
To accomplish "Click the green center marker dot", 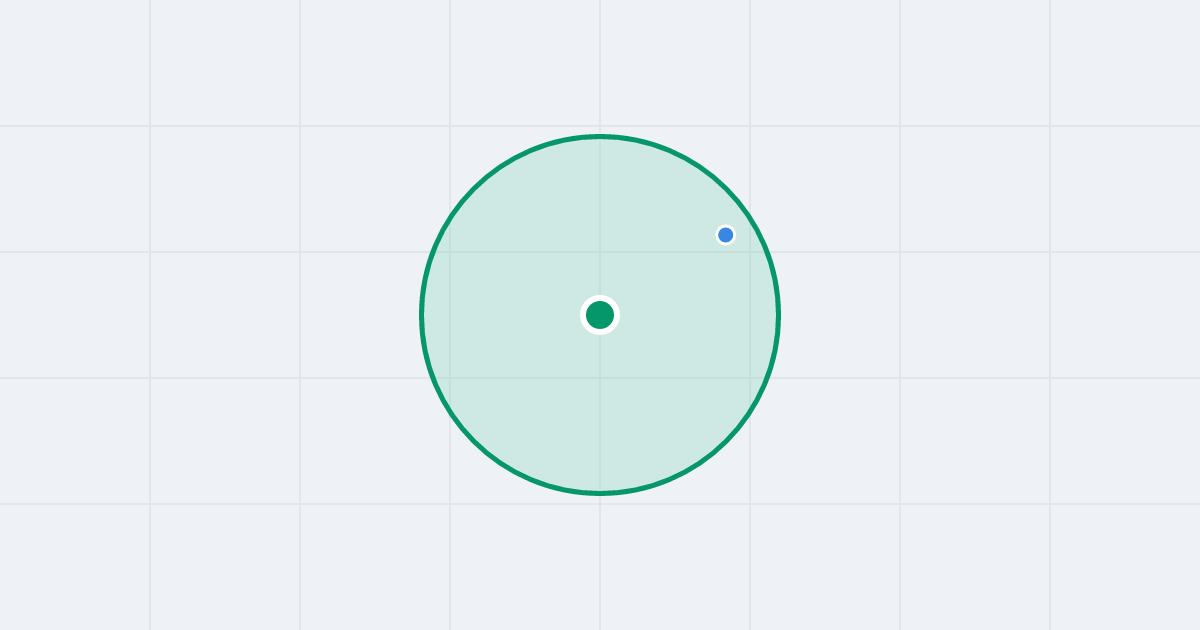I will (600, 315).
